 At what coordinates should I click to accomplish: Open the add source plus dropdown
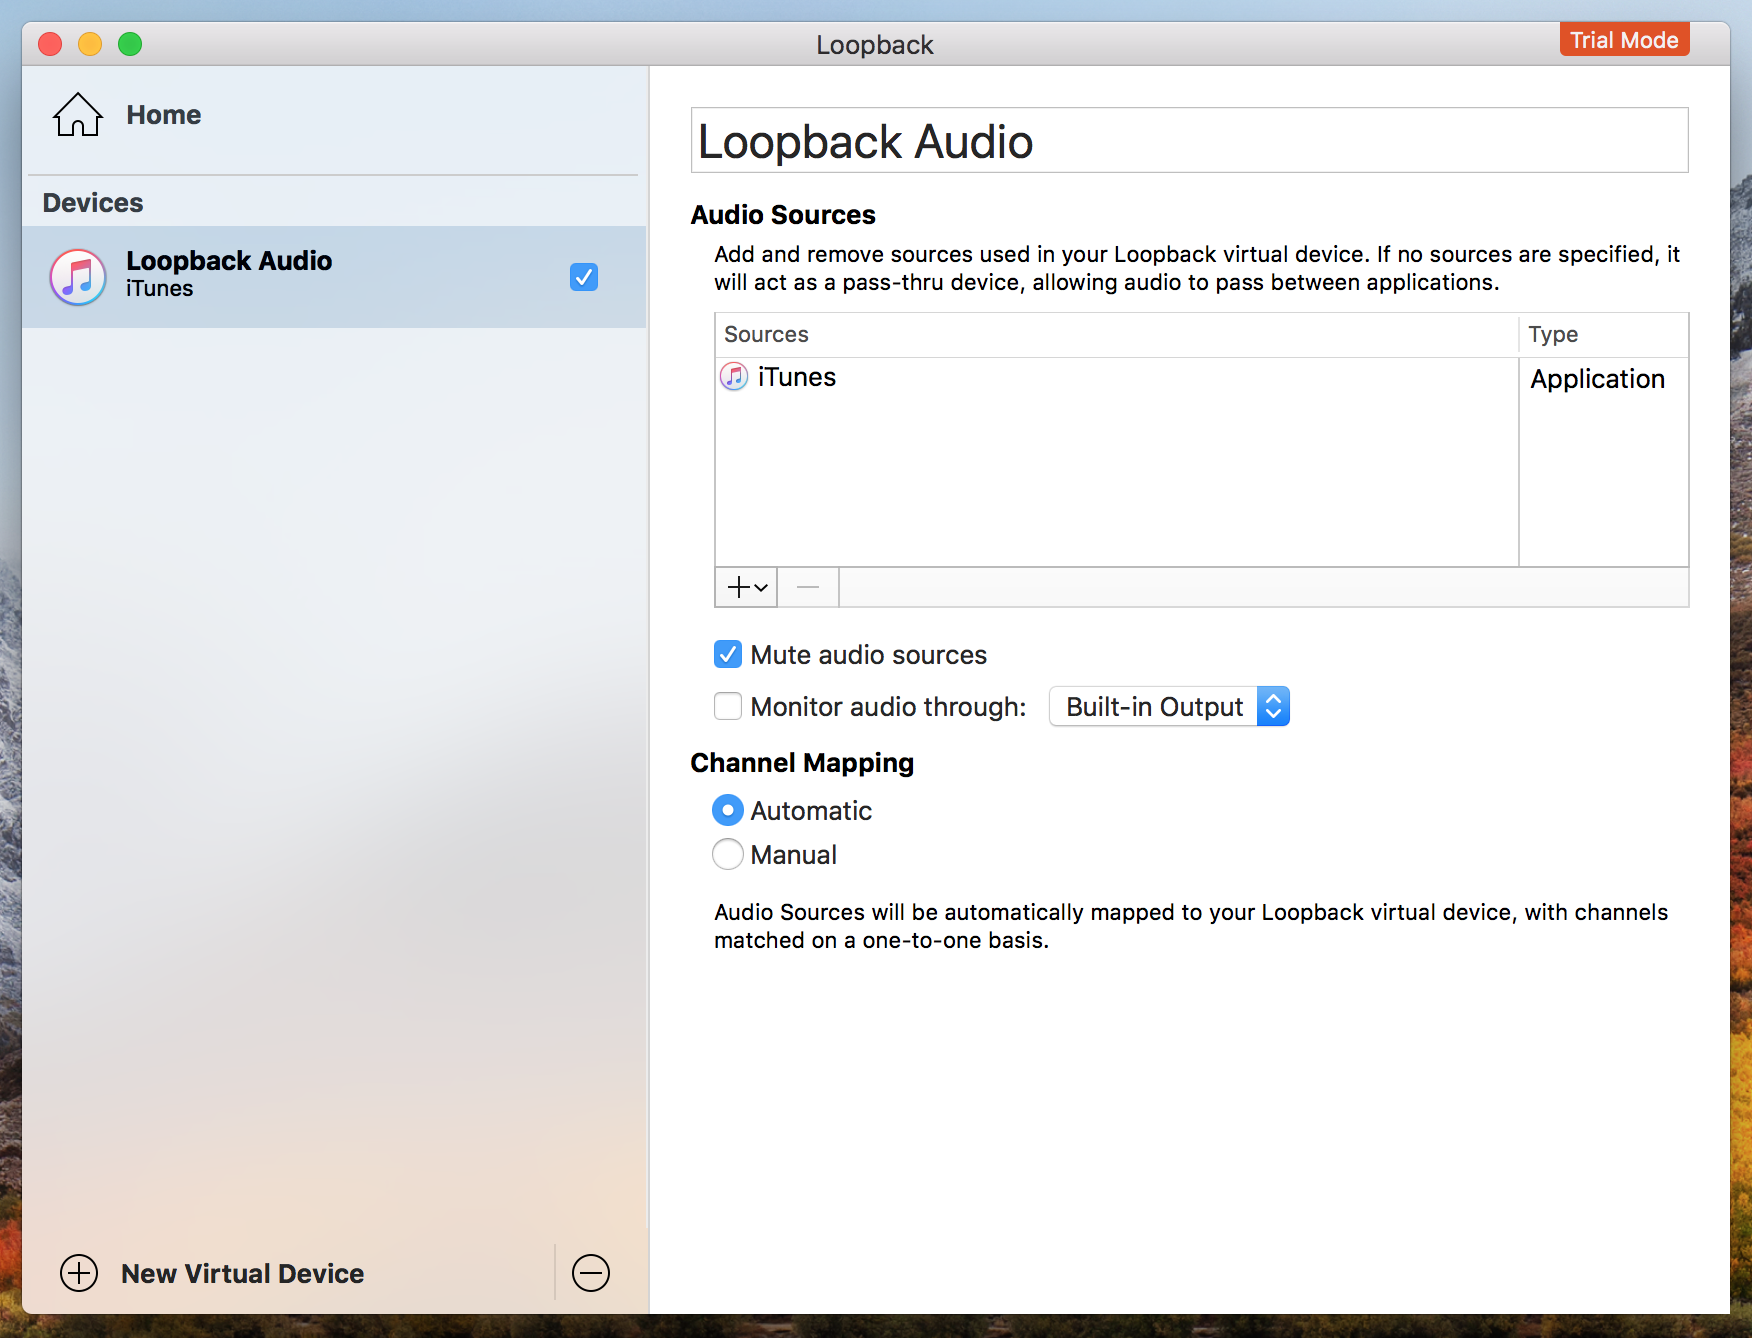(x=746, y=587)
